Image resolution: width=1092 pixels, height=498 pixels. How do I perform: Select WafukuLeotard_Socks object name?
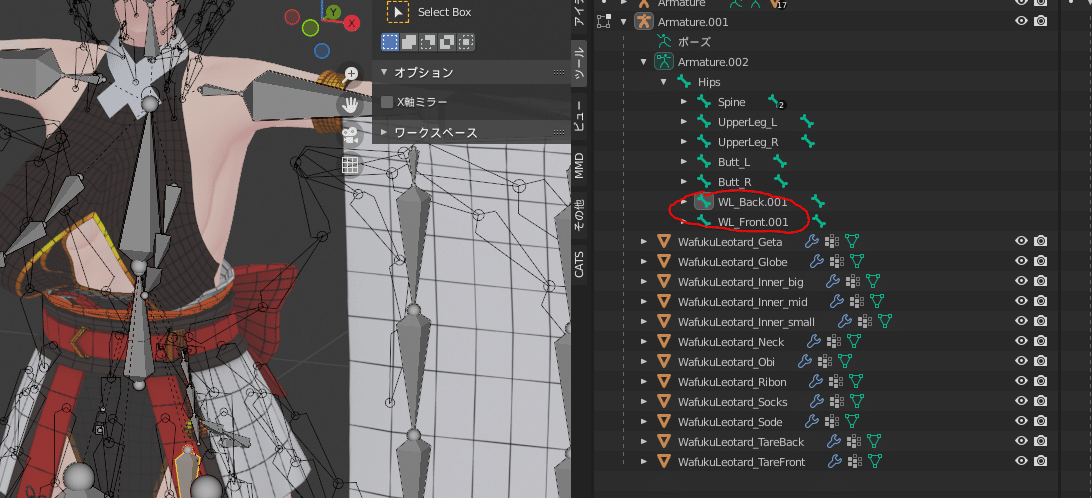733,402
